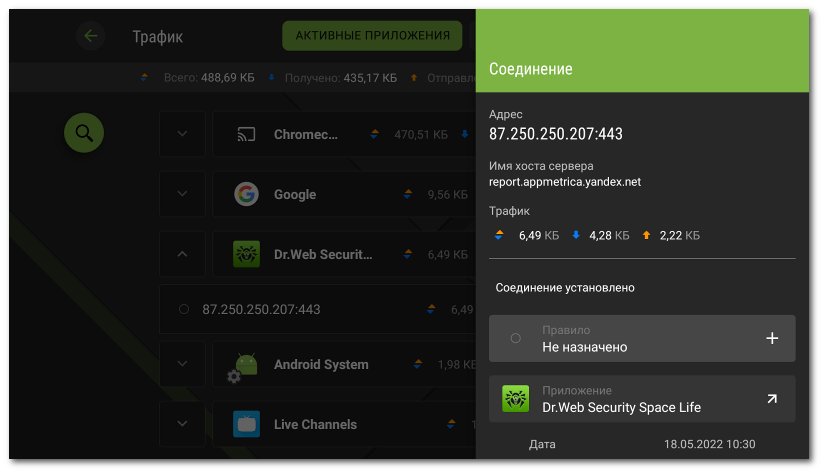Switch to the Активные приложения tab

pyautogui.click(x=372, y=36)
